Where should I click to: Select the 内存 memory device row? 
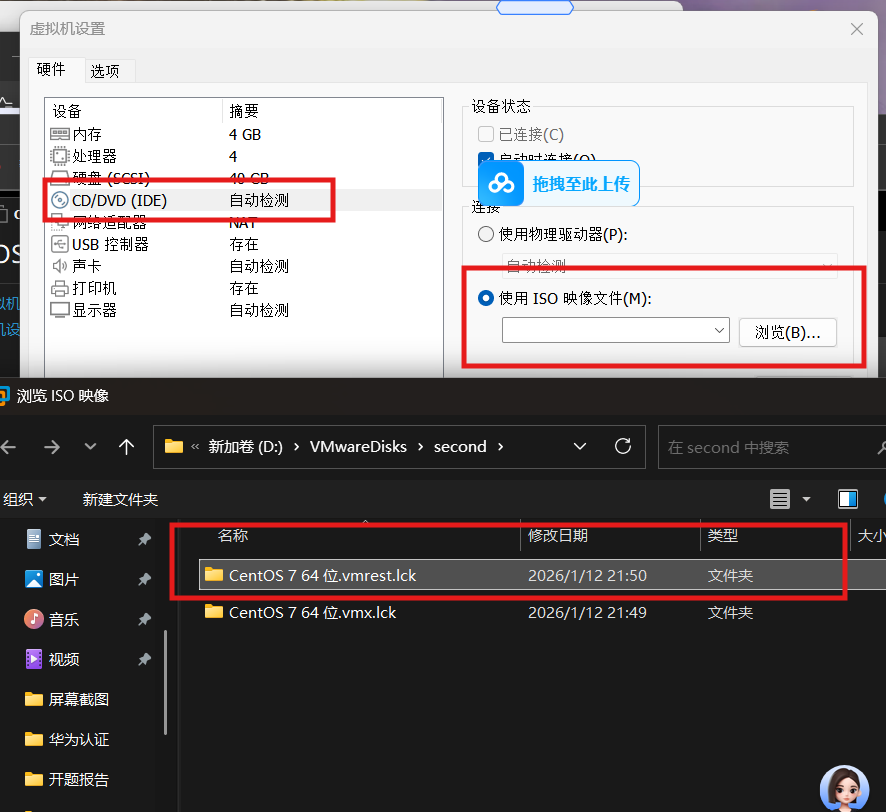click(x=244, y=134)
